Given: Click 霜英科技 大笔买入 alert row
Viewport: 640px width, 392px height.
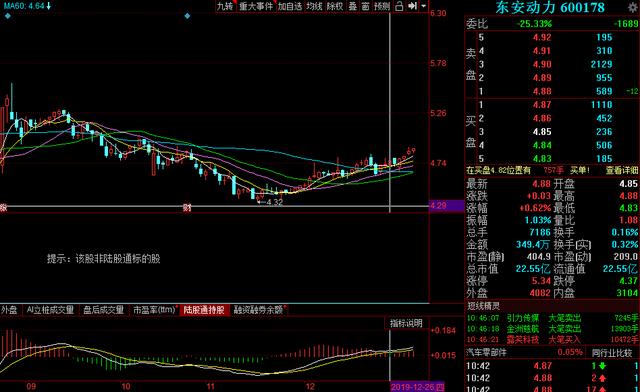Looking at the screenshot, I should pyautogui.click(x=552, y=339).
